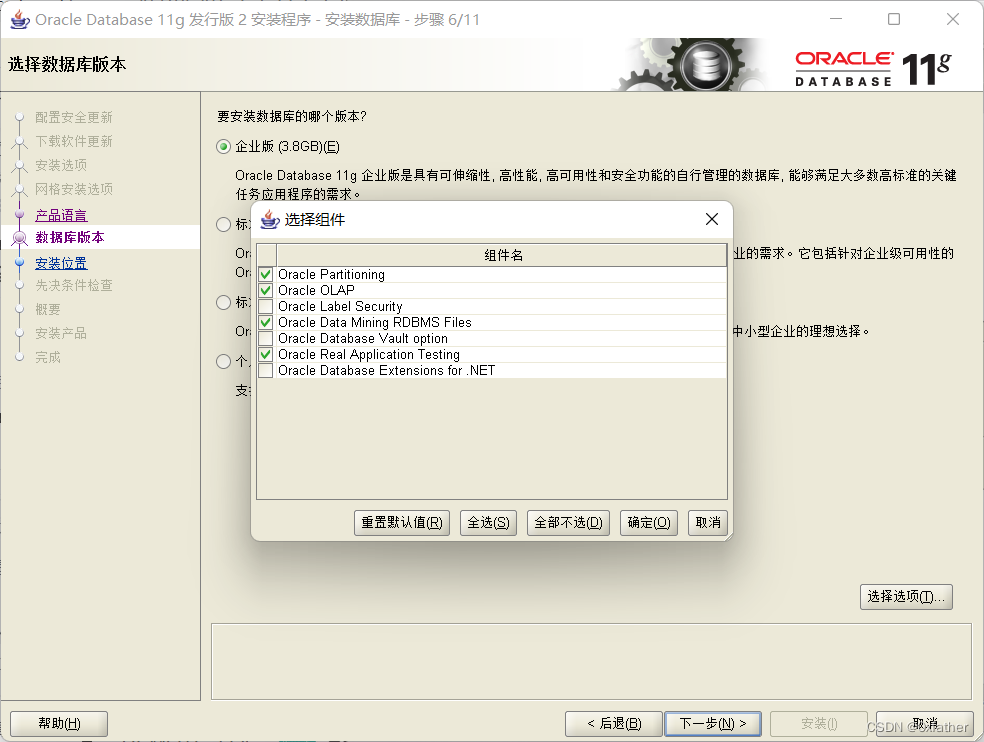984x742 pixels.
Task: Click the 重置默认值(R) button
Action: pyautogui.click(x=401, y=522)
